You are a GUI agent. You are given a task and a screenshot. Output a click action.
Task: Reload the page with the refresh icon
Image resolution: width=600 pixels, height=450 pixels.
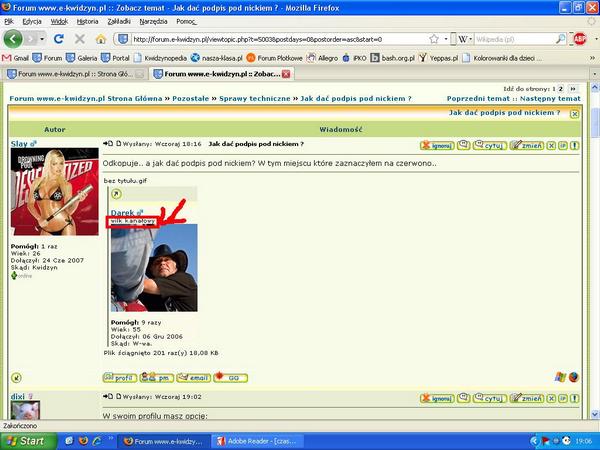57,39
